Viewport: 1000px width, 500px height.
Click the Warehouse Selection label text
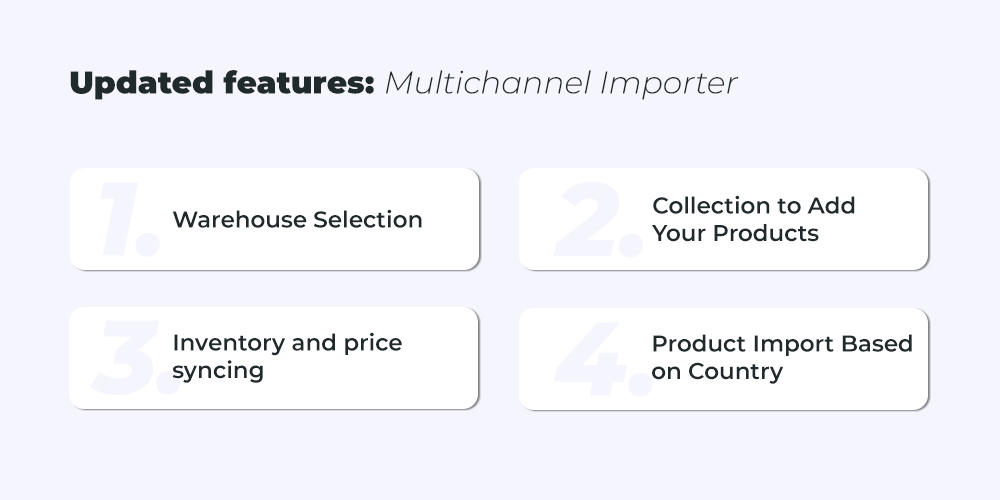point(297,219)
